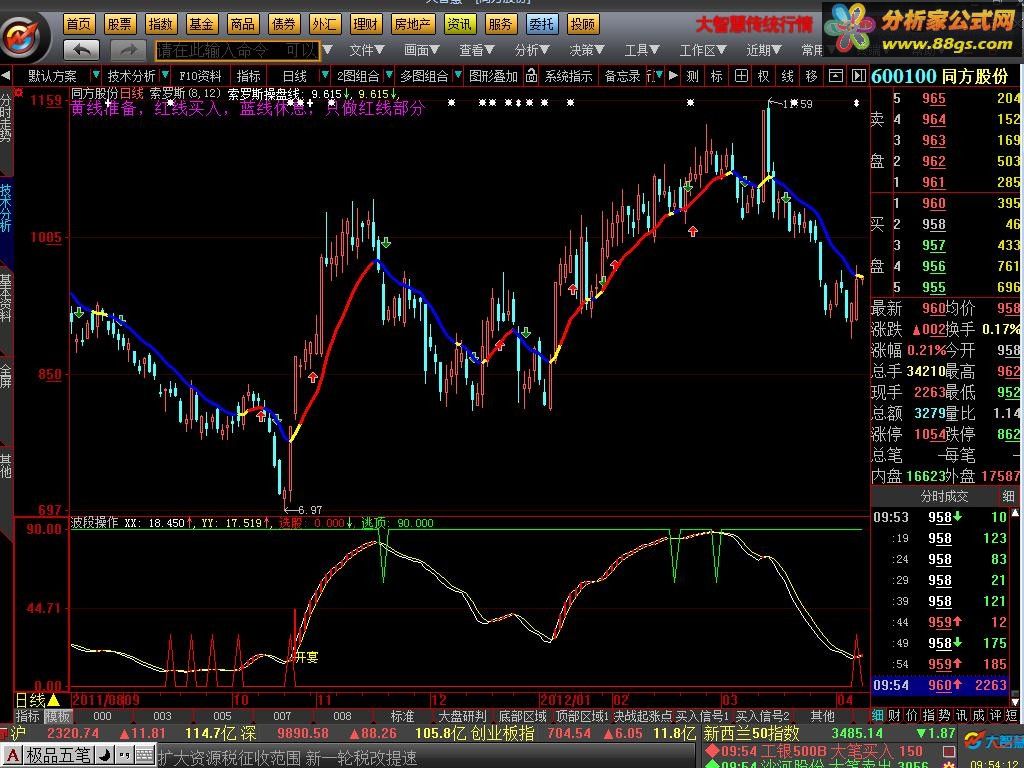Click the crosshair grid icon in toolbar

pyautogui.click(x=741, y=76)
